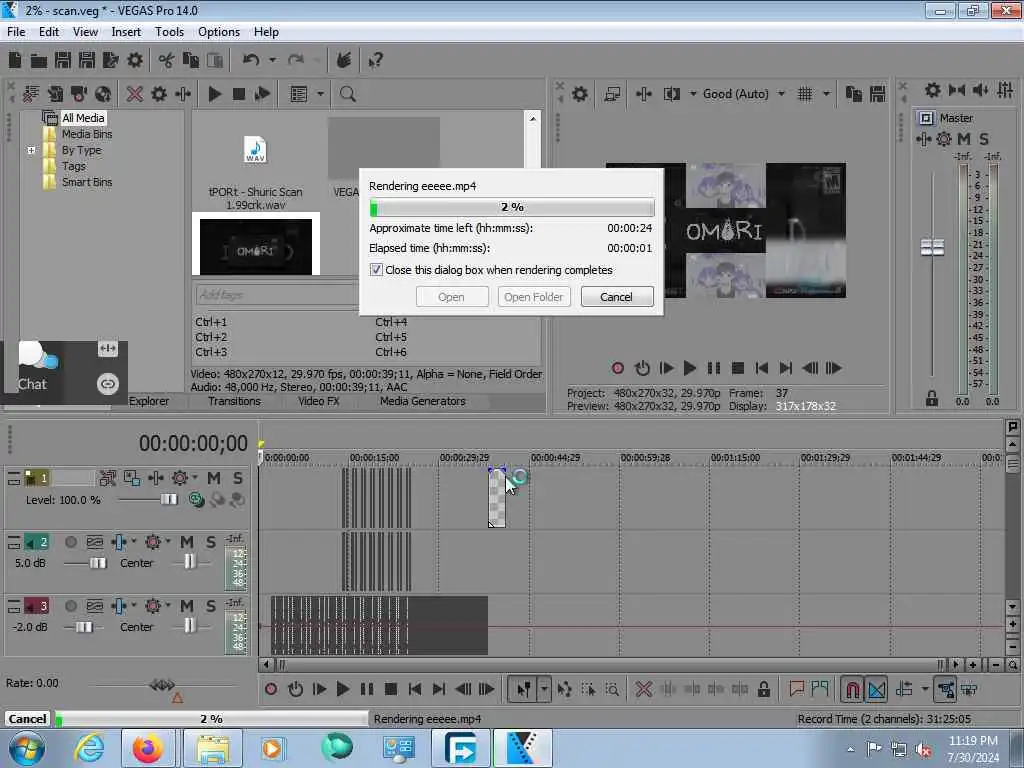Click the Normal edit tool in timeline toolbar
Image resolution: width=1024 pixels, height=768 pixels.
point(524,689)
